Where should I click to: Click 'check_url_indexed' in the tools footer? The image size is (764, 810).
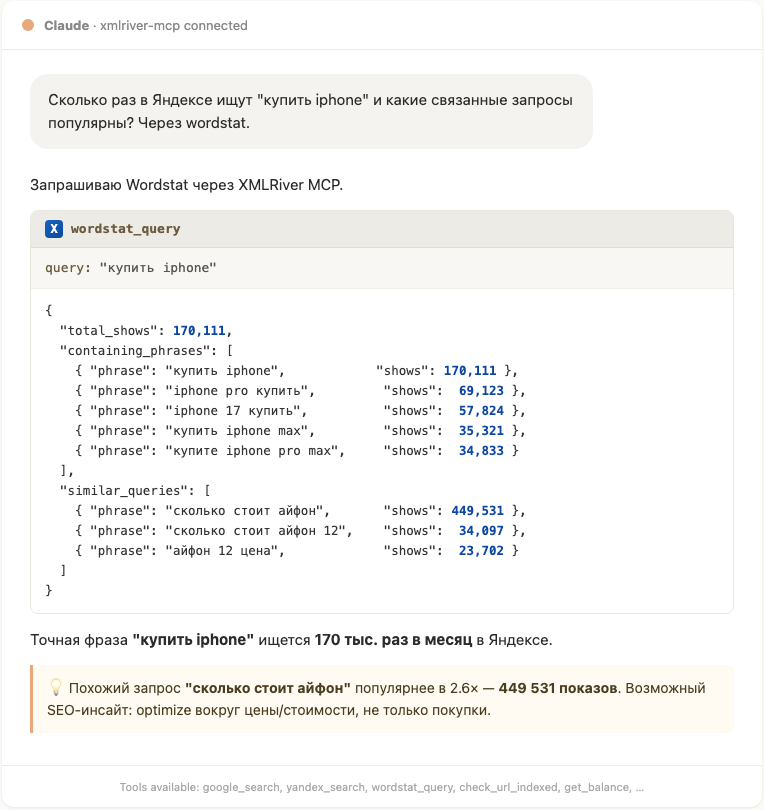pos(508,787)
